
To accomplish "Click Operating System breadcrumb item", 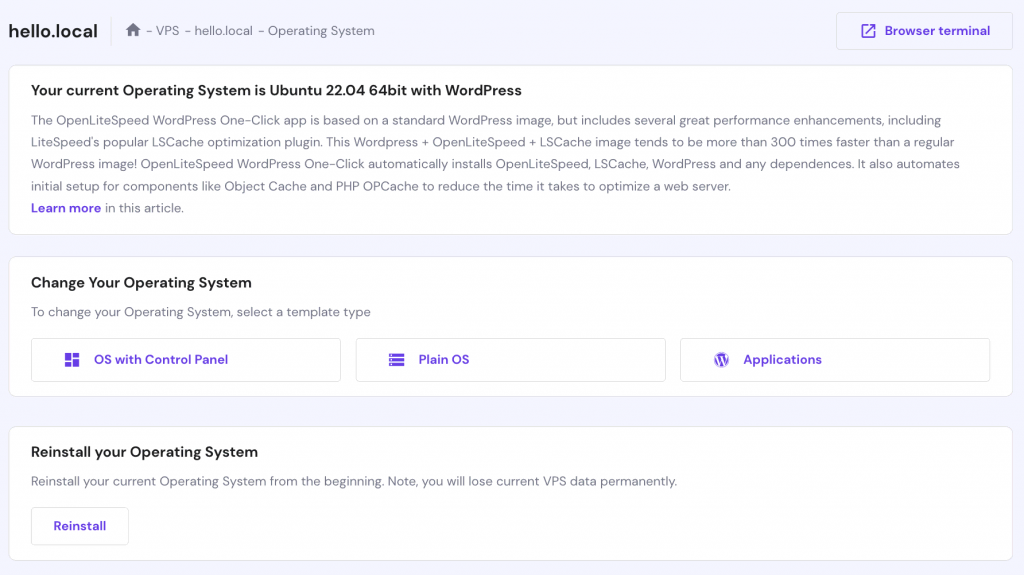I will (321, 31).
